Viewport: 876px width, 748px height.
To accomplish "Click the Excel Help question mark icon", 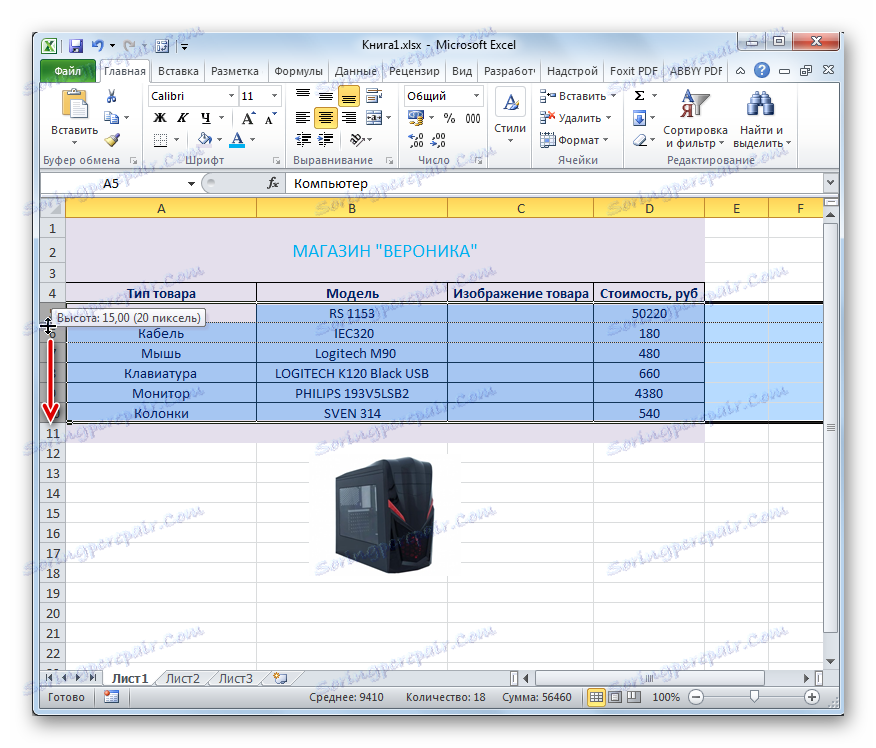I will [761, 70].
